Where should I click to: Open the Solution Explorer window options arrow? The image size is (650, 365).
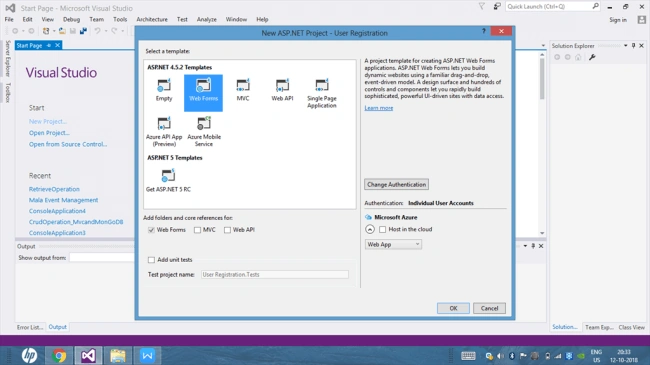coord(626,46)
